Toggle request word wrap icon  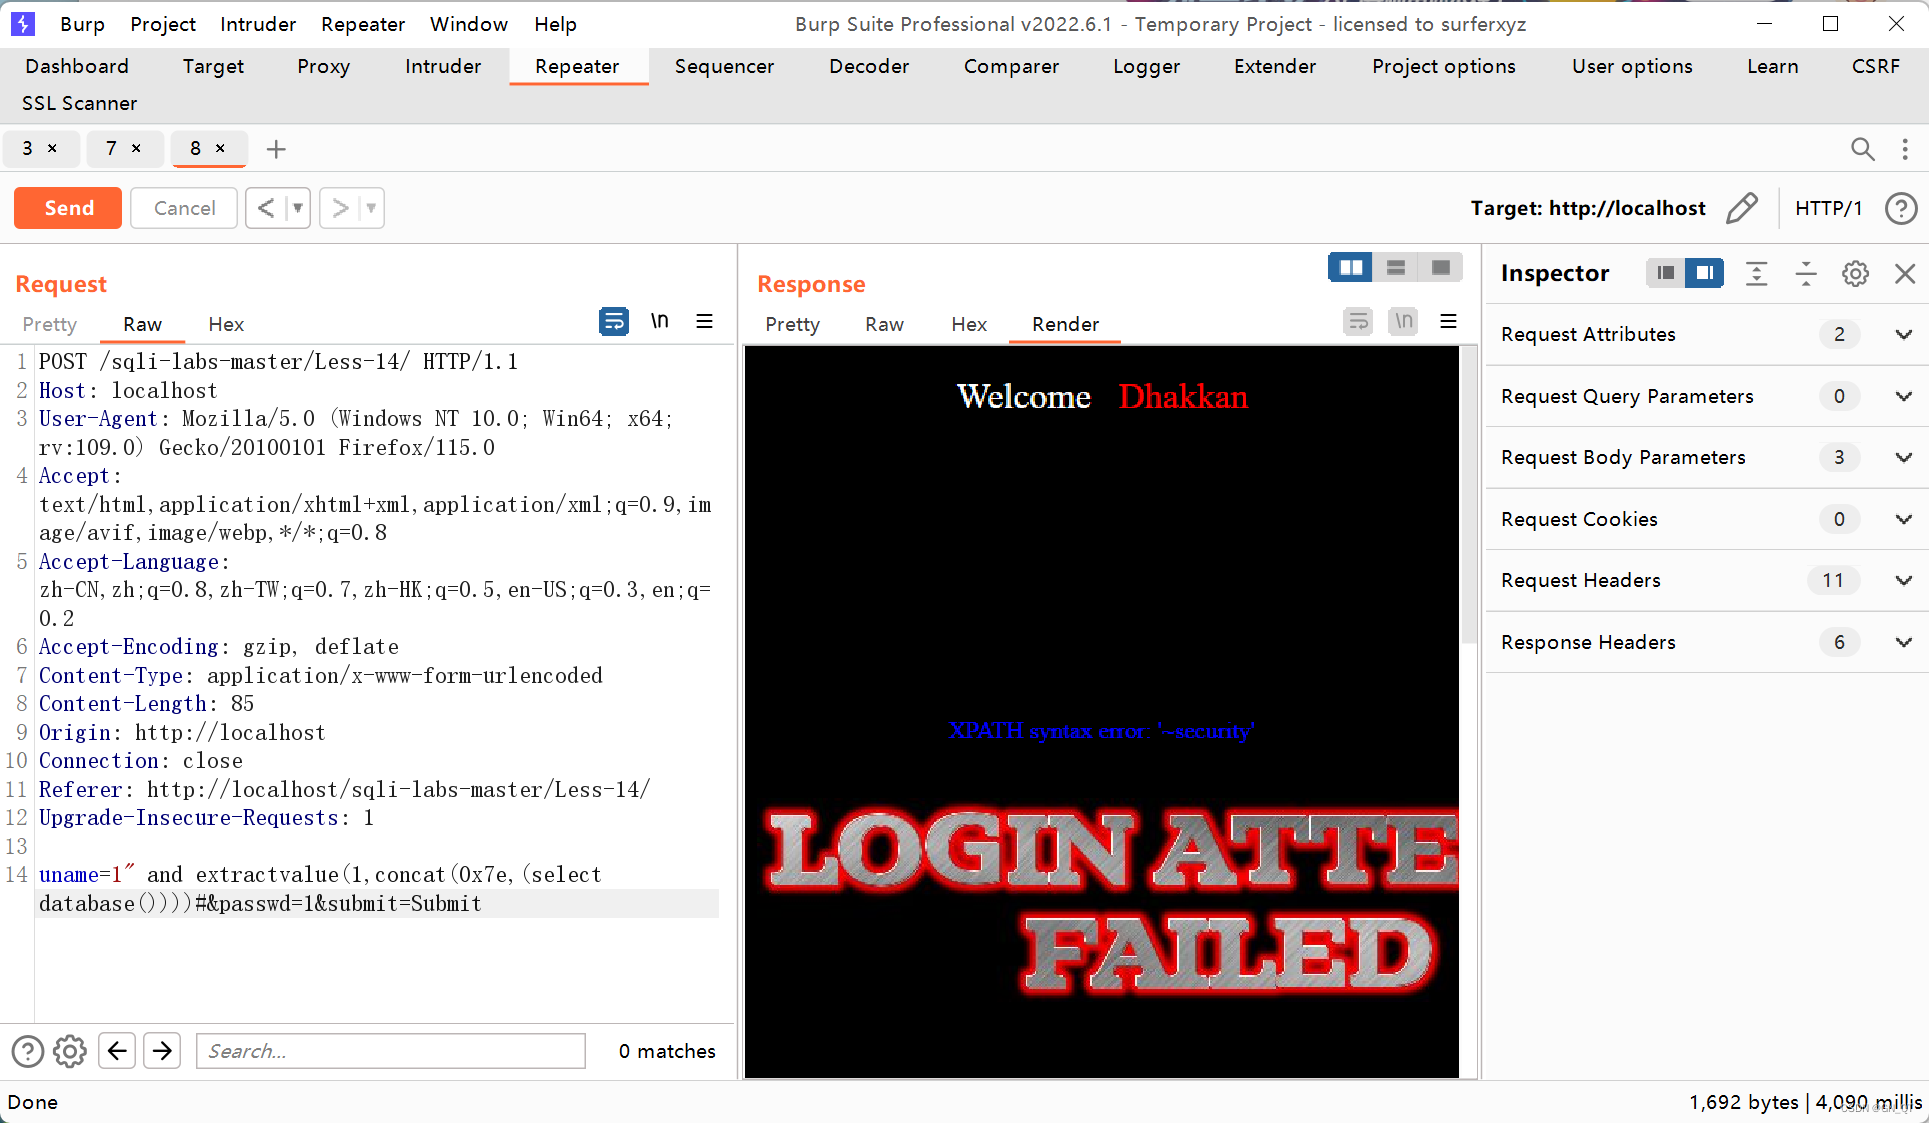(x=613, y=321)
